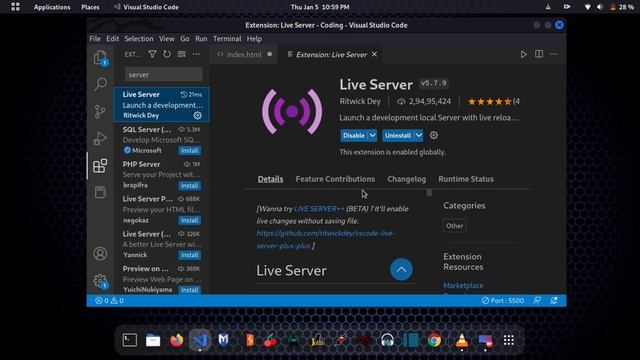Switch to Feature Contributions tab
640x360 pixels.
[335, 179]
